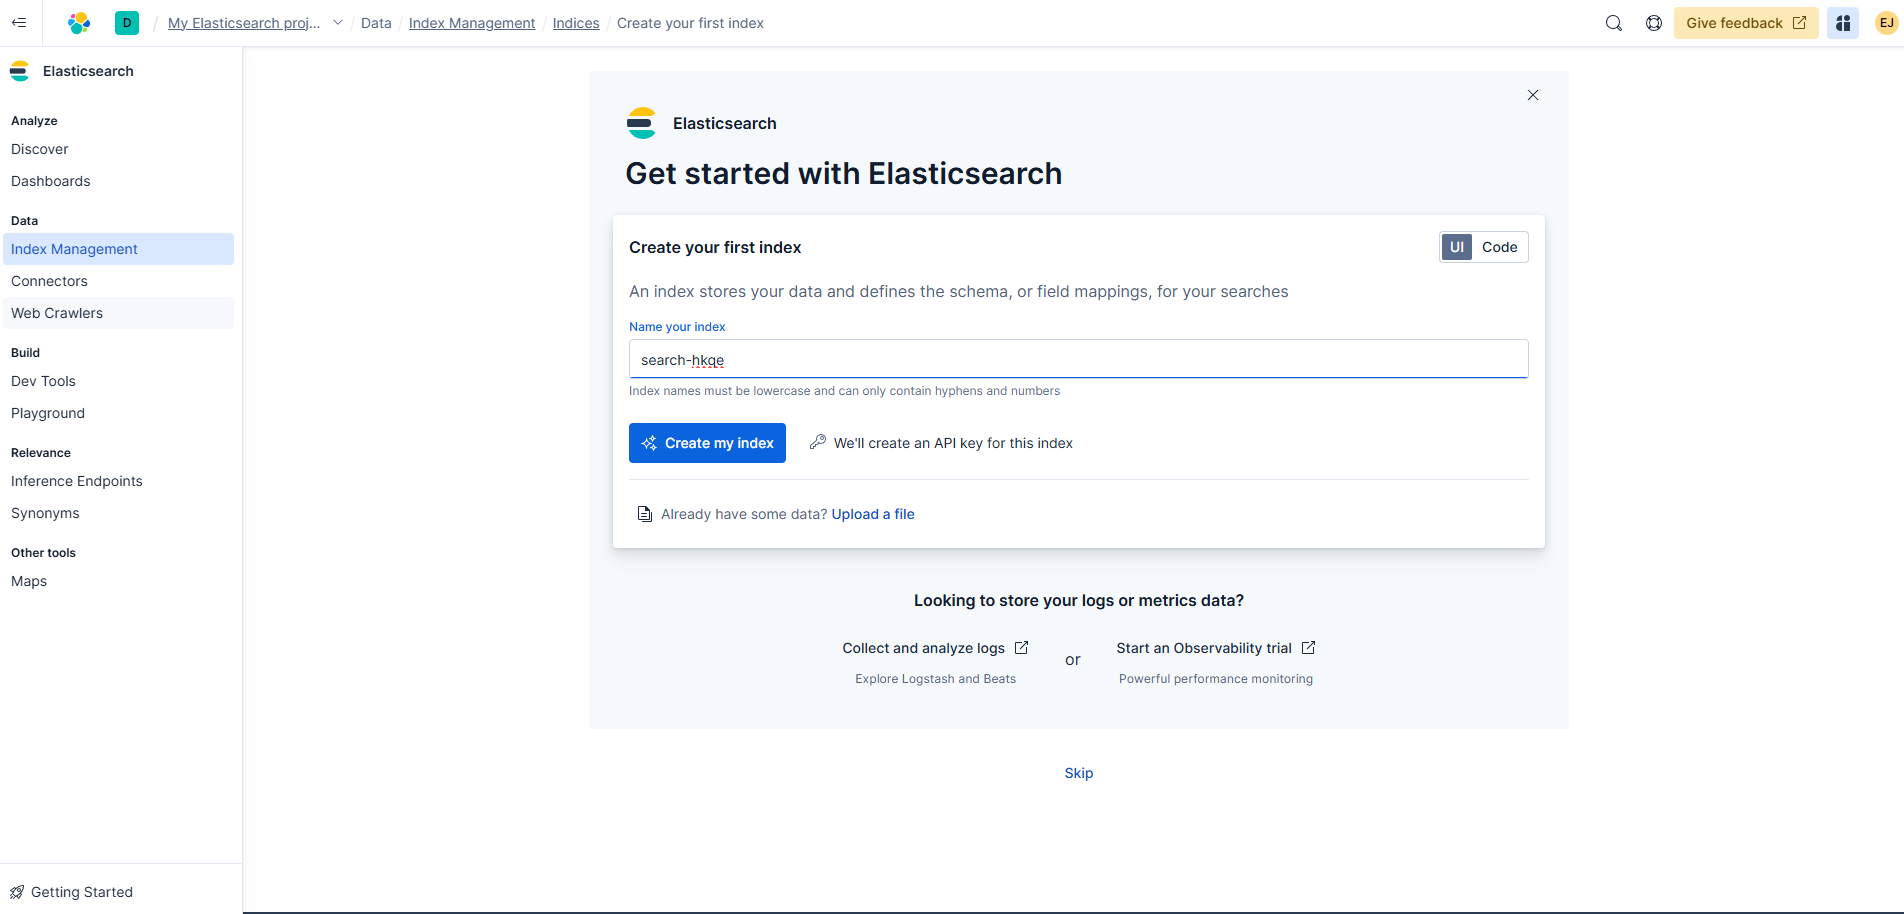Switch to Code mode toggle
The width and height of the screenshot is (1904, 914).
[x=1499, y=247]
